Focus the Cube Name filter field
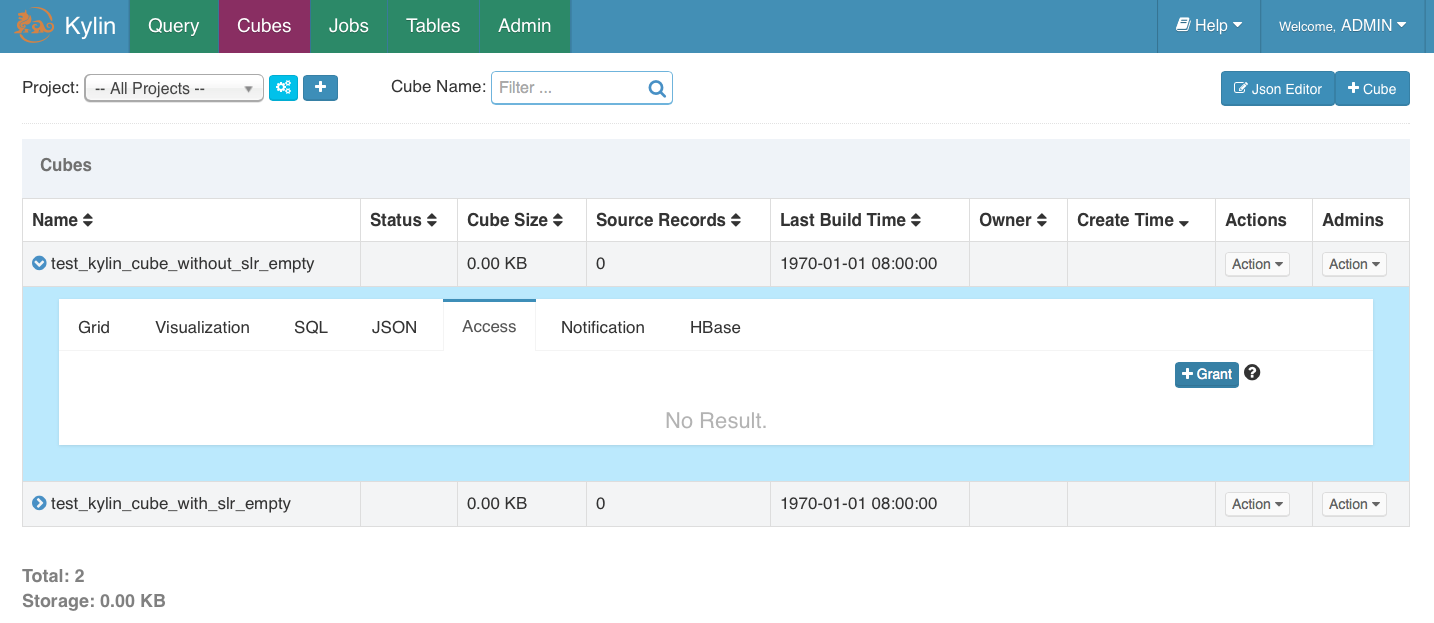 pos(570,88)
